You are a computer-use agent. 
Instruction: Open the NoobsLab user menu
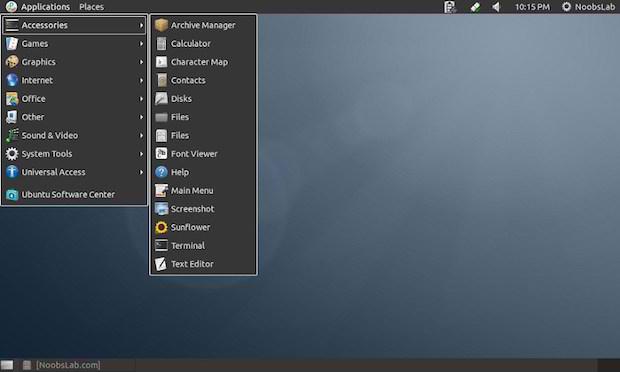point(588,7)
